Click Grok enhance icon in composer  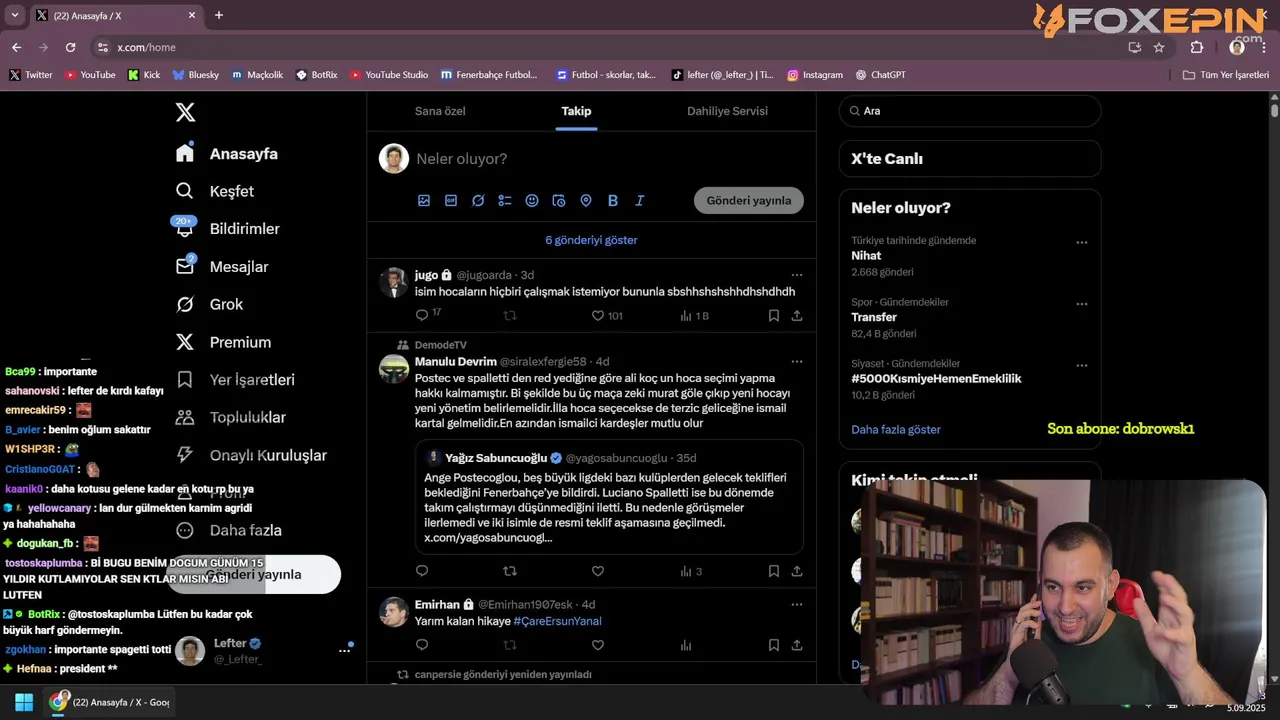[478, 201]
